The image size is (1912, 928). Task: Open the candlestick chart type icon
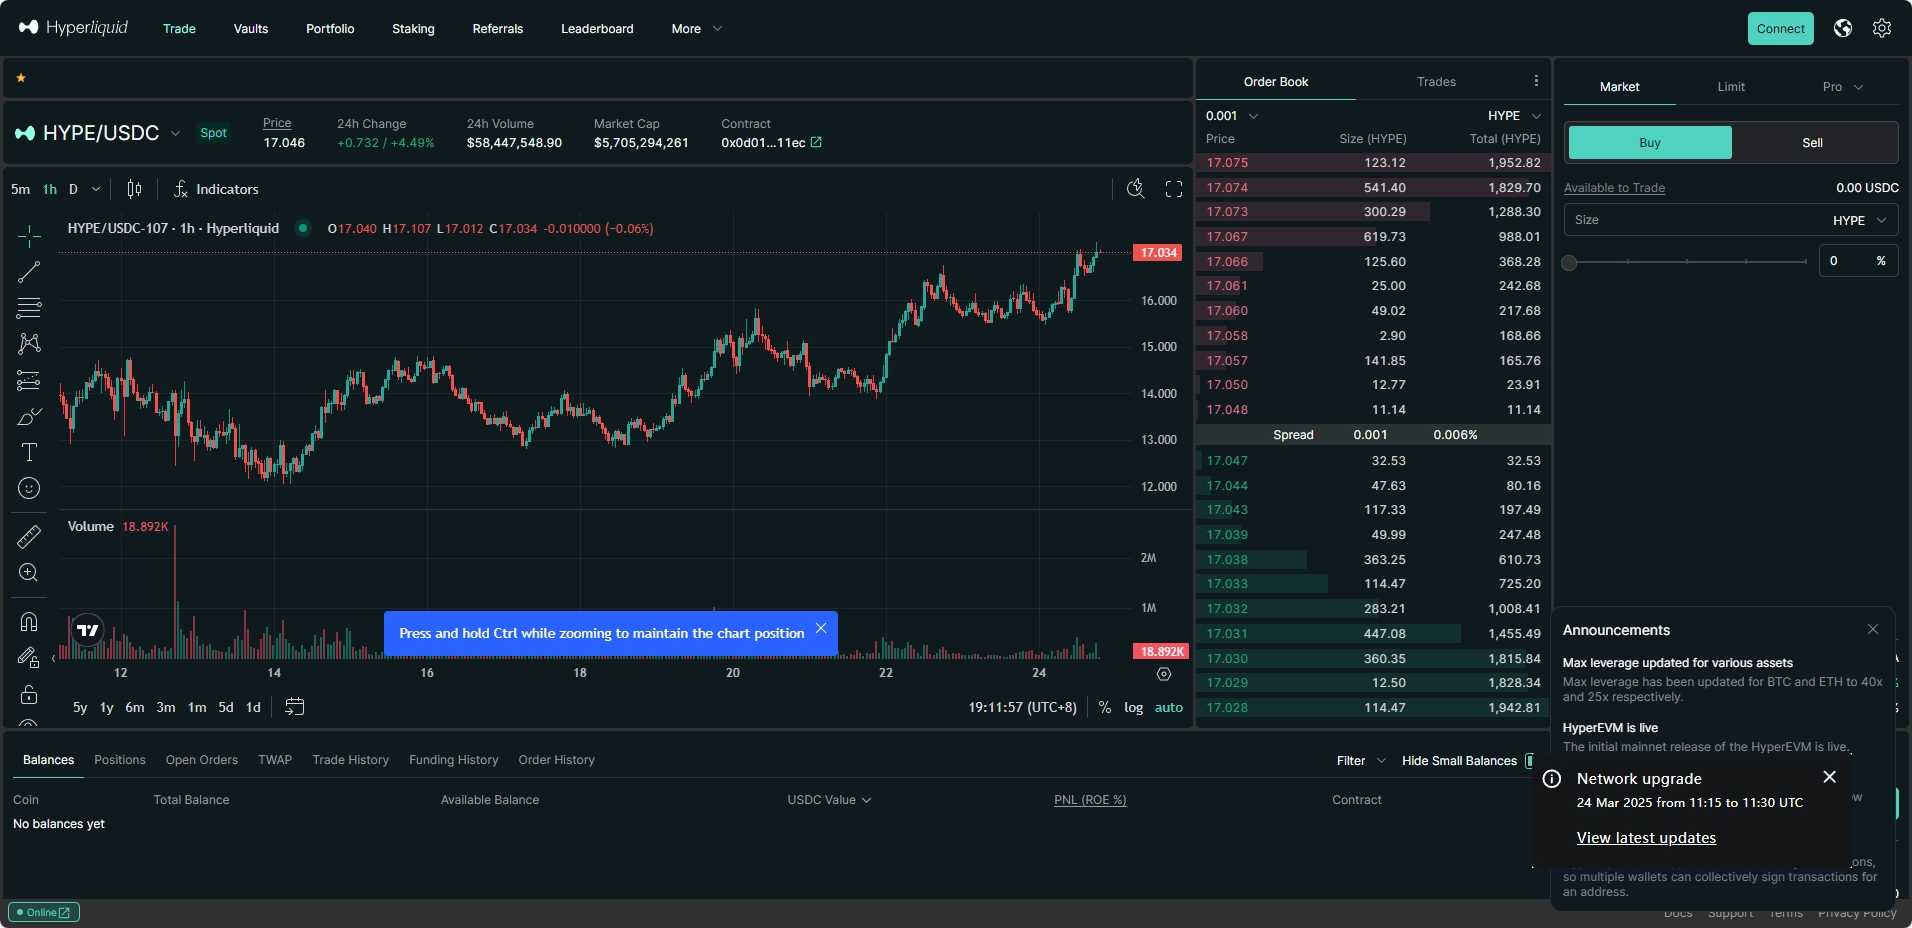coord(134,189)
